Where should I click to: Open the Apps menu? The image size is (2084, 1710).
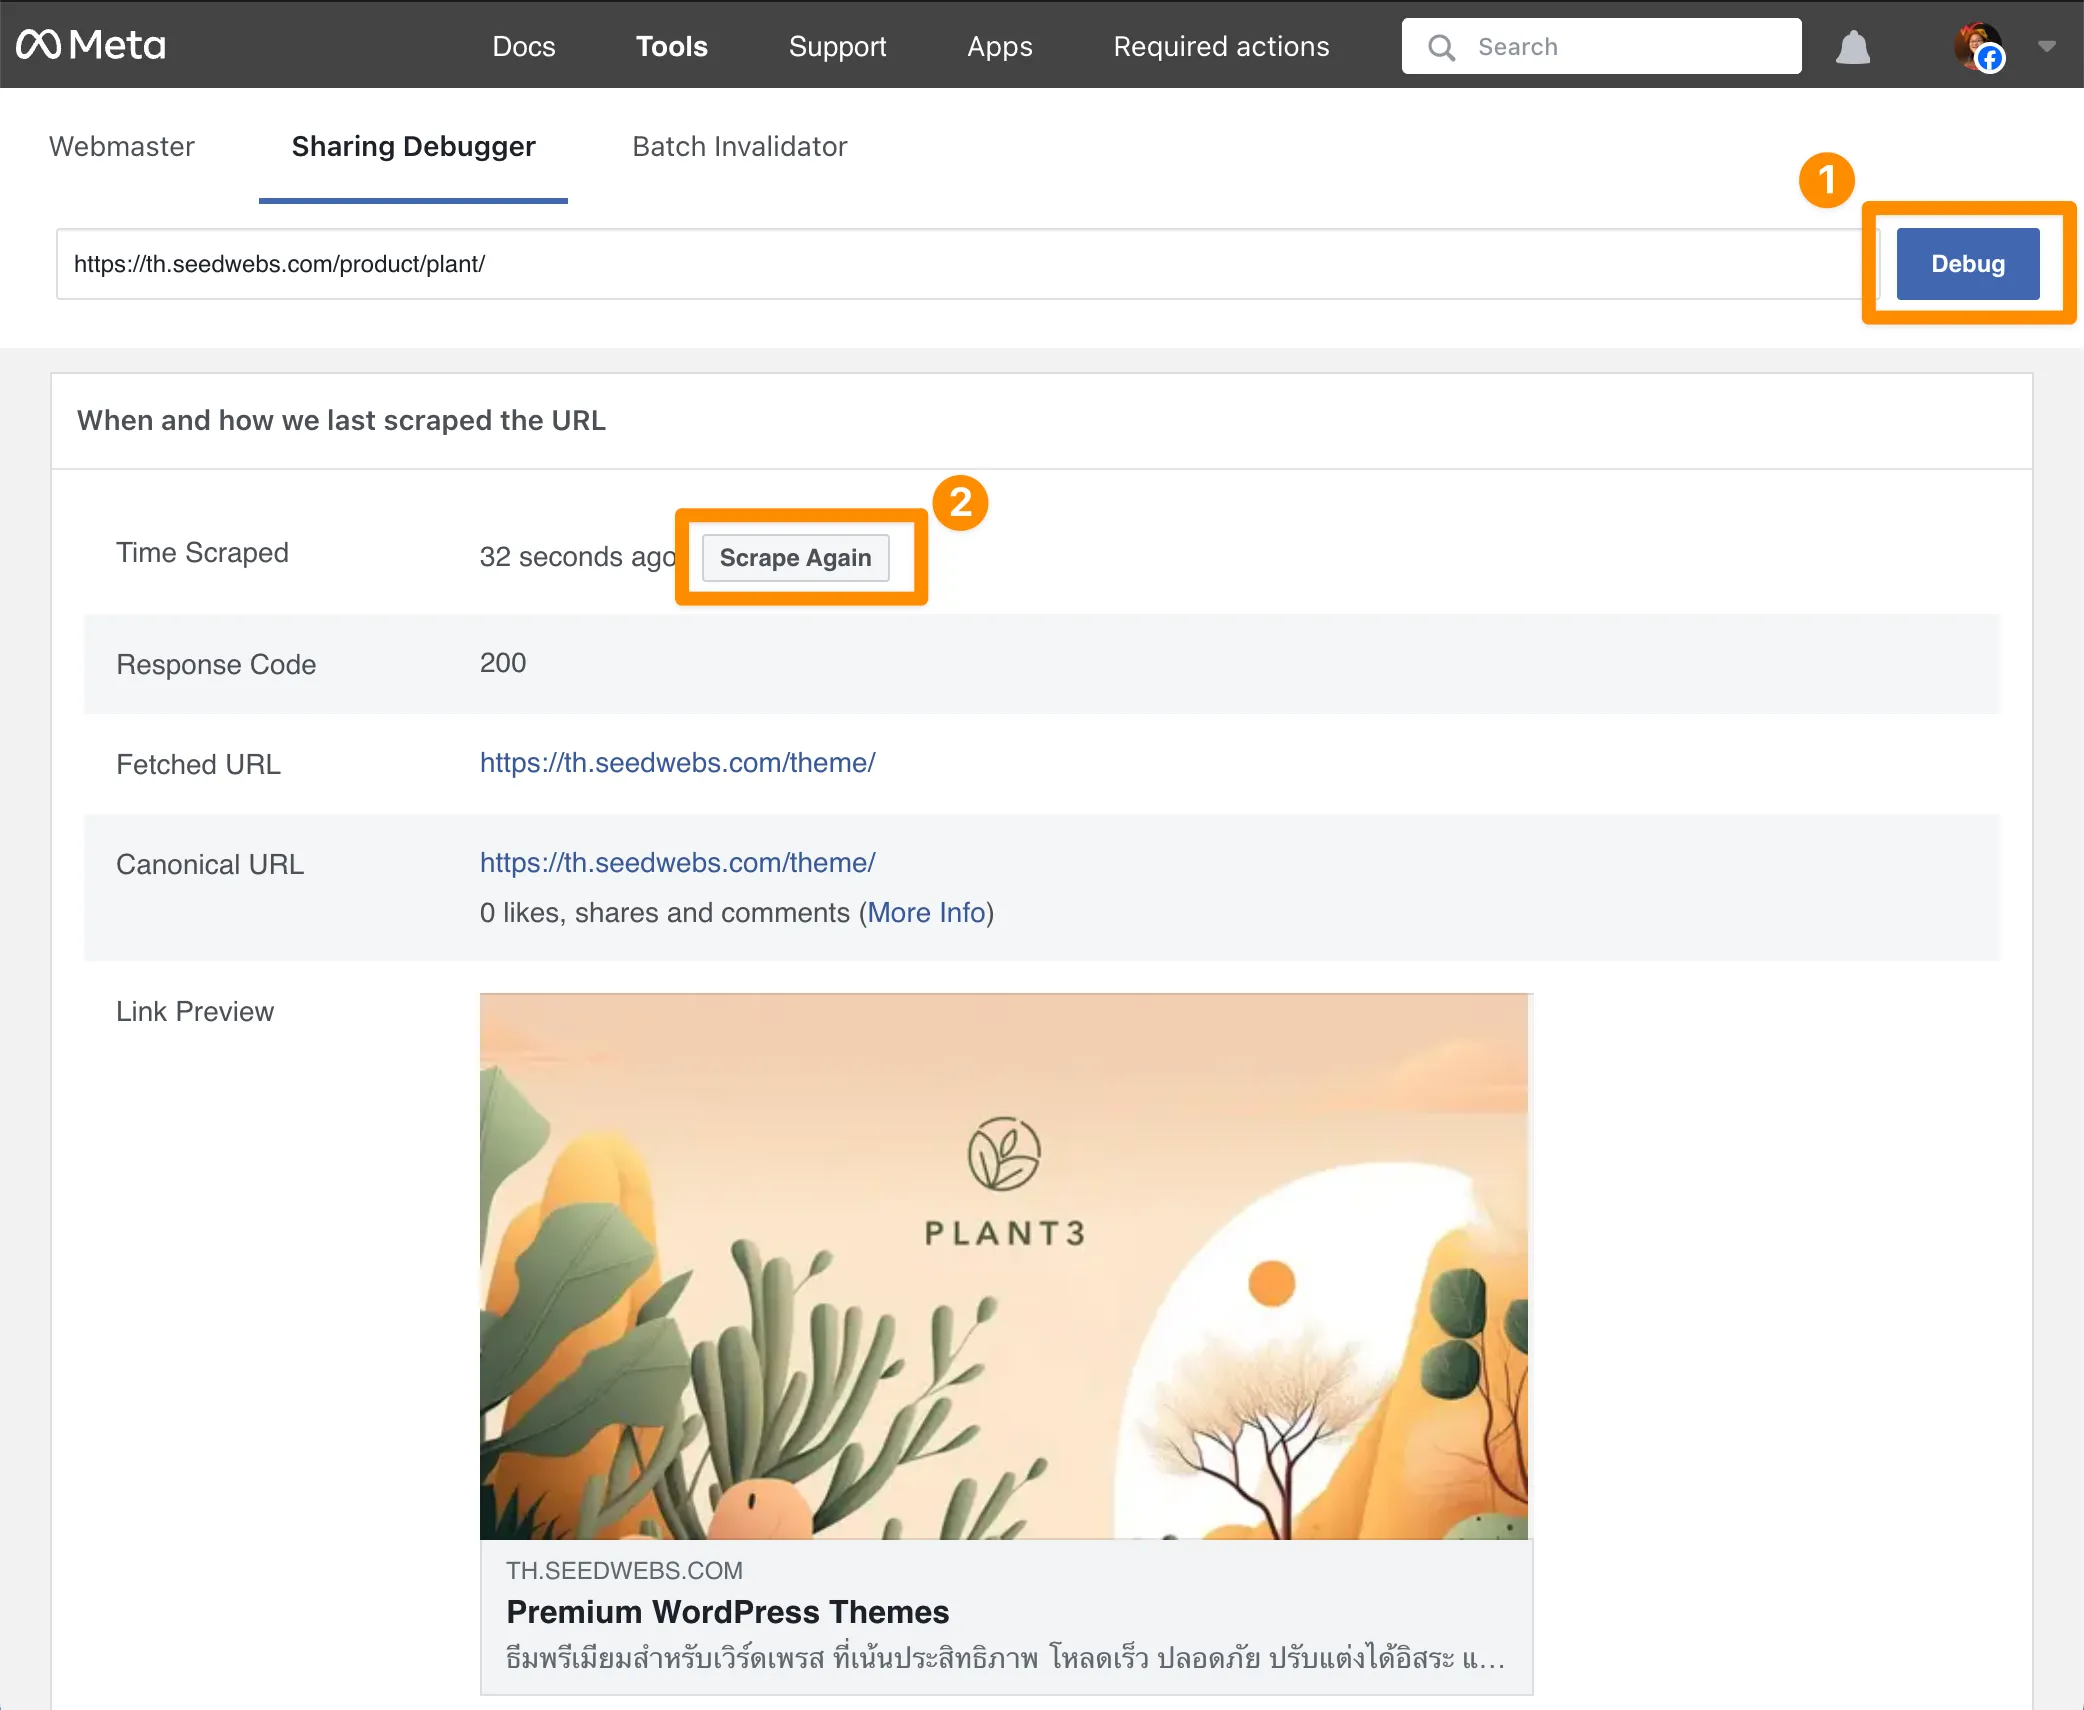coord(999,46)
